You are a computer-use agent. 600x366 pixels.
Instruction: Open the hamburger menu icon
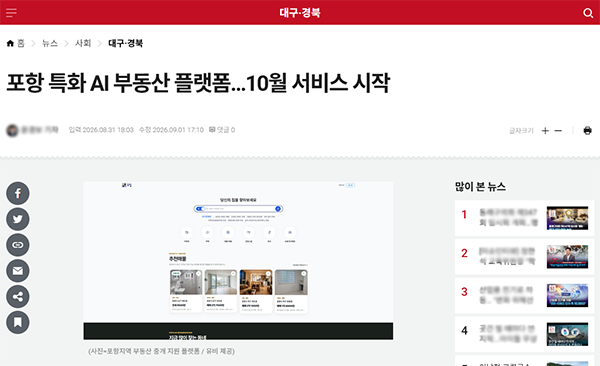click(11, 13)
